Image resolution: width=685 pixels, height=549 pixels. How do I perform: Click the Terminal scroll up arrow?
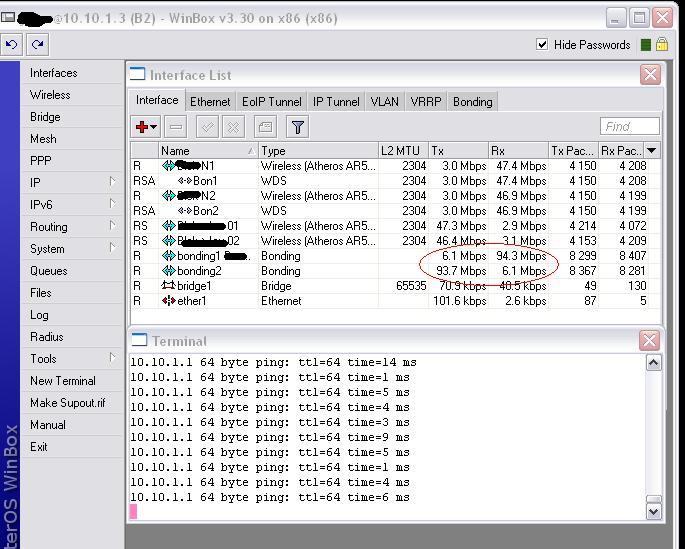click(x=654, y=363)
